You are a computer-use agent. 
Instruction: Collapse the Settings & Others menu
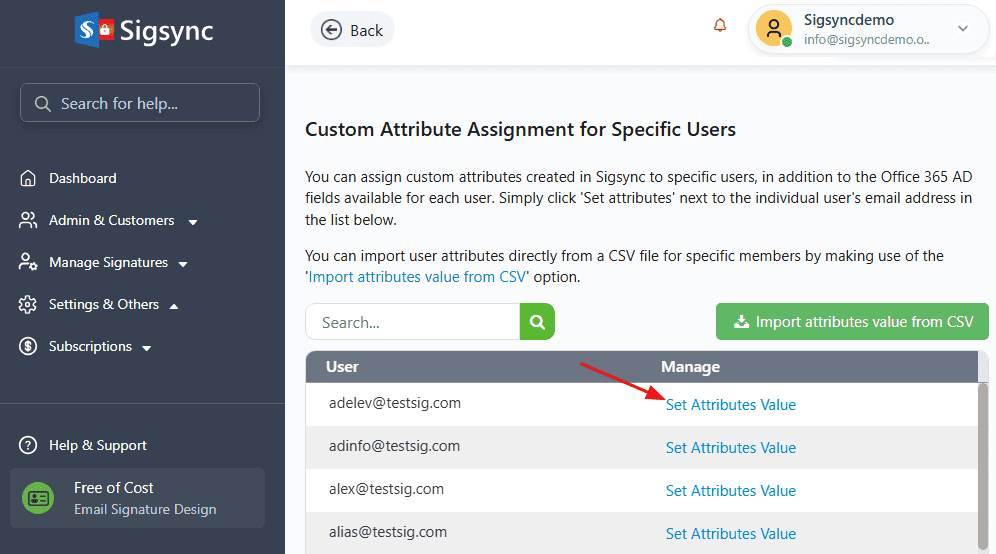[174, 305]
